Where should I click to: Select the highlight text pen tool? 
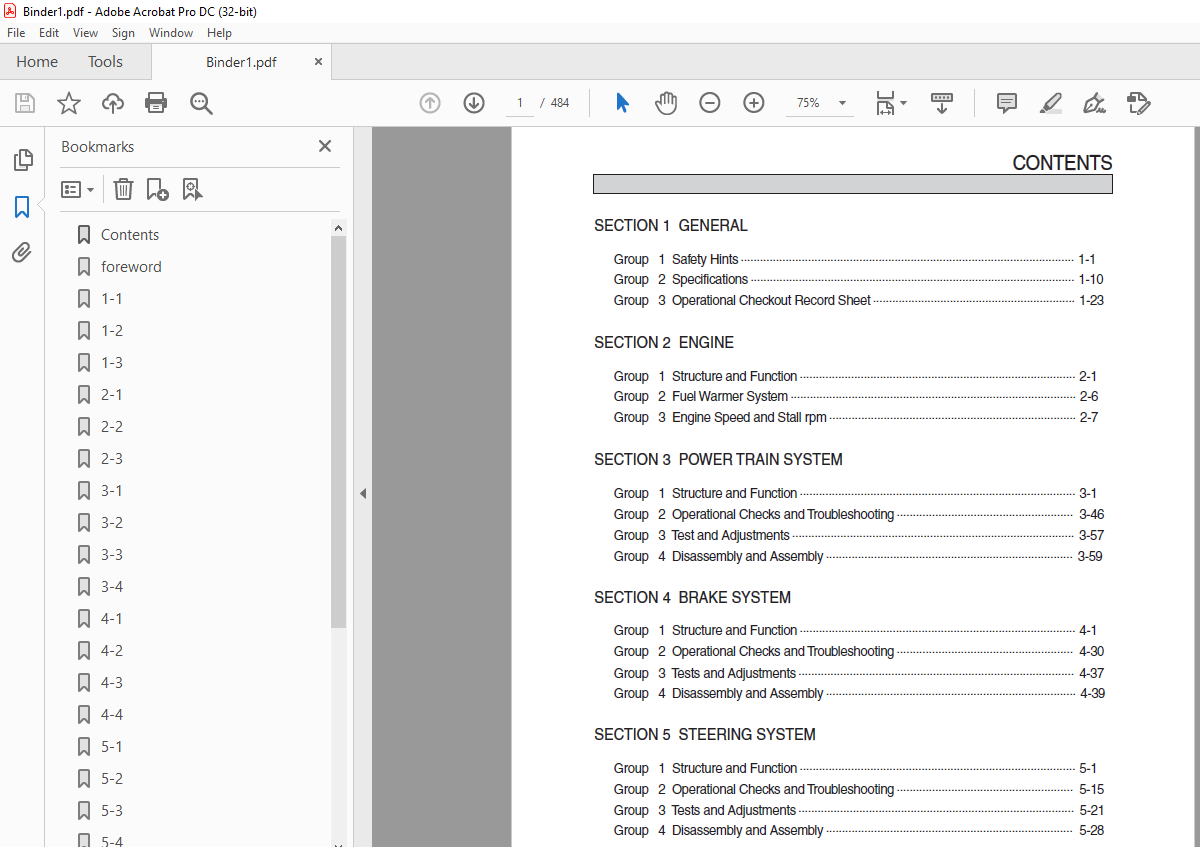click(1050, 103)
